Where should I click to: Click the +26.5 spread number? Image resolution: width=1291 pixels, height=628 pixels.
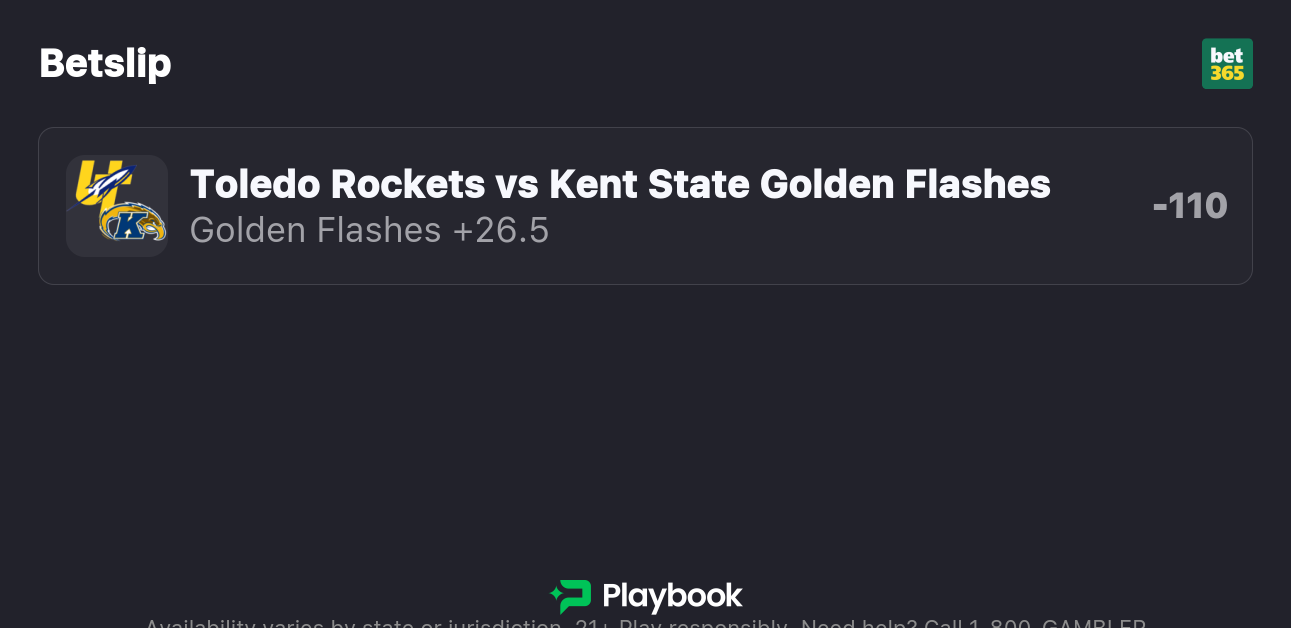click(x=501, y=230)
